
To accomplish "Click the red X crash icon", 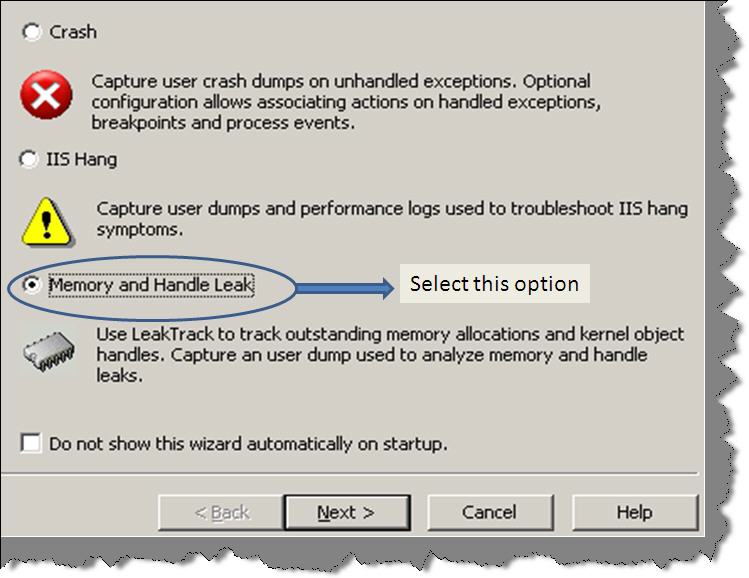I will pyautogui.click(x=46, y=95).
